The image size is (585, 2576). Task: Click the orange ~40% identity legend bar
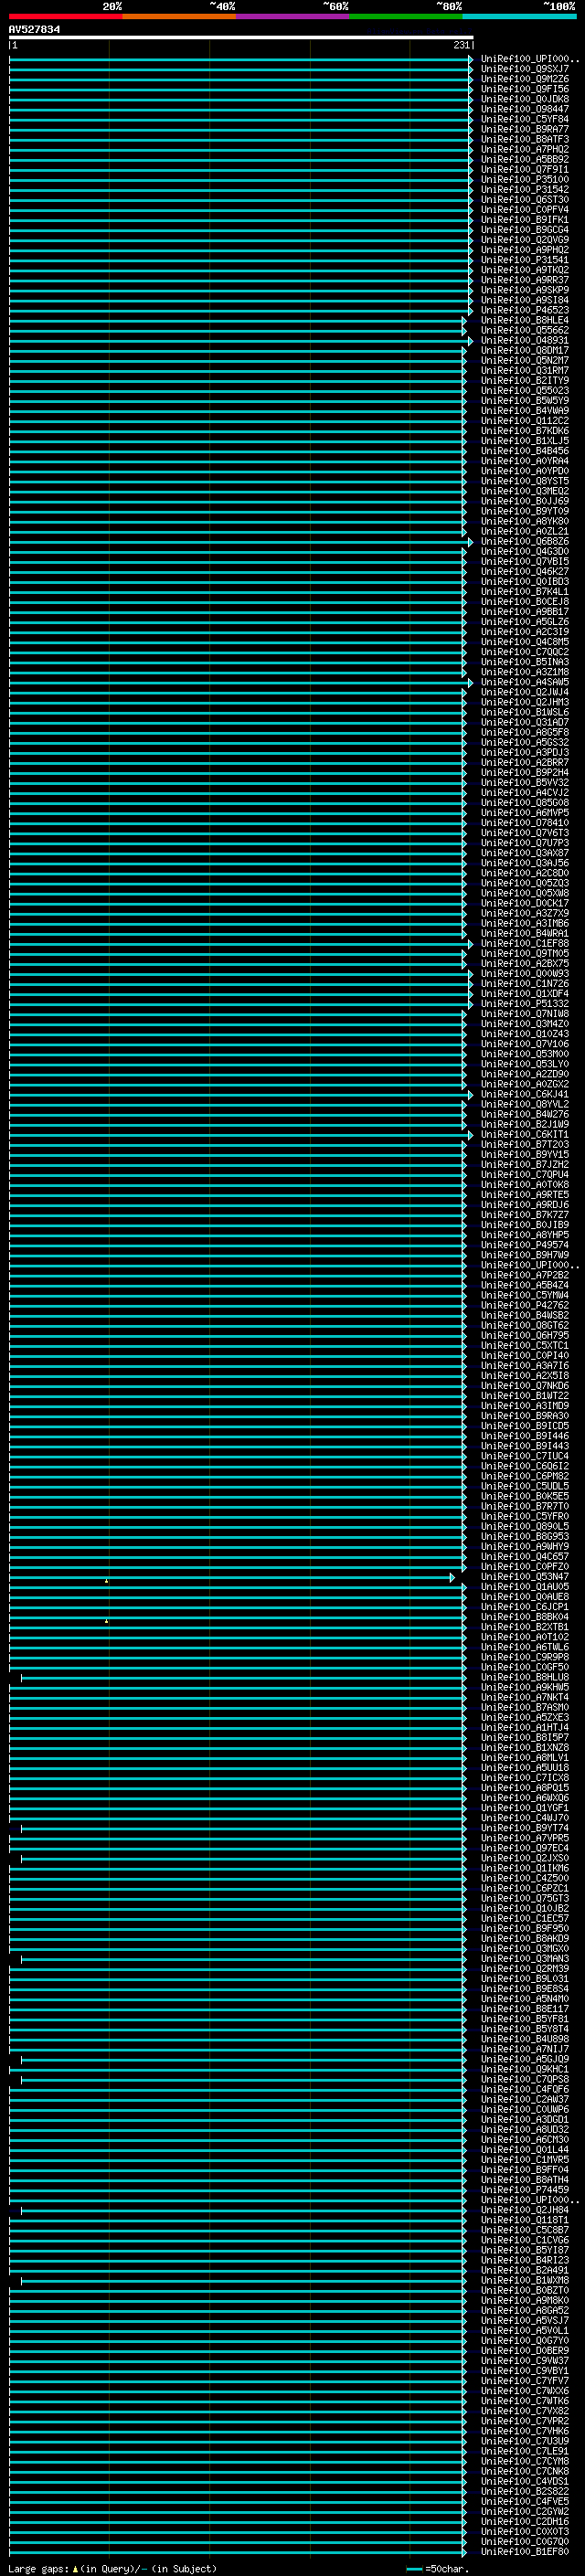[179, 16]
